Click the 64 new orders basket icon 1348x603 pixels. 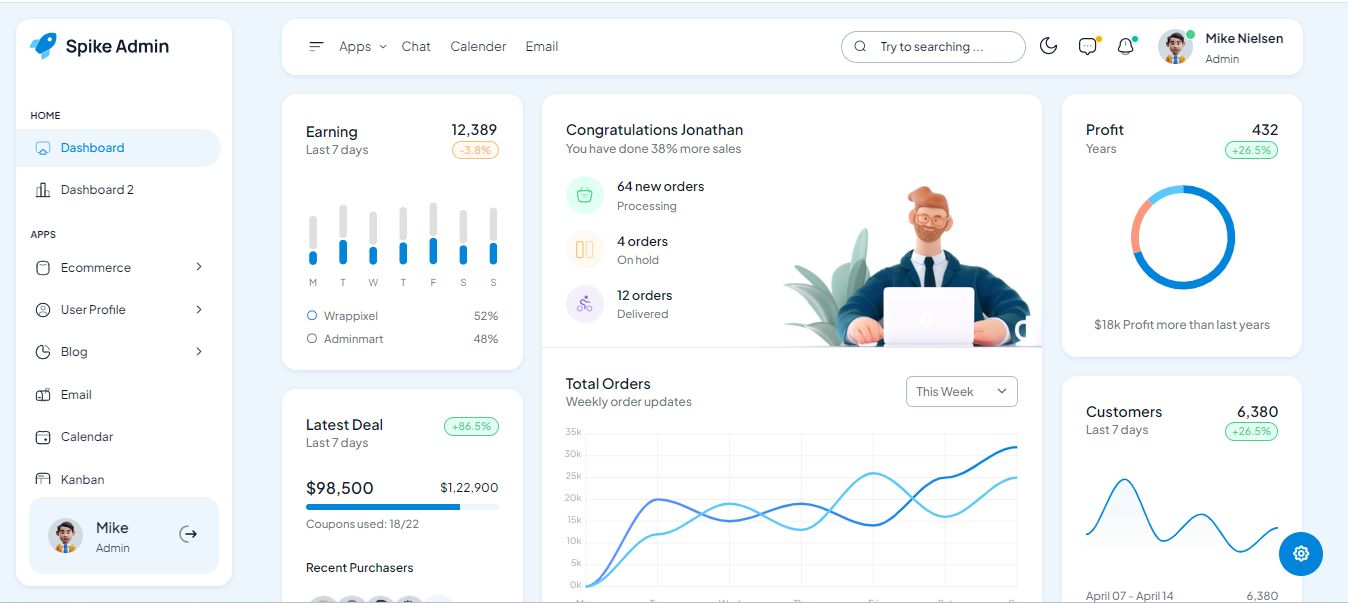(585, 195)
